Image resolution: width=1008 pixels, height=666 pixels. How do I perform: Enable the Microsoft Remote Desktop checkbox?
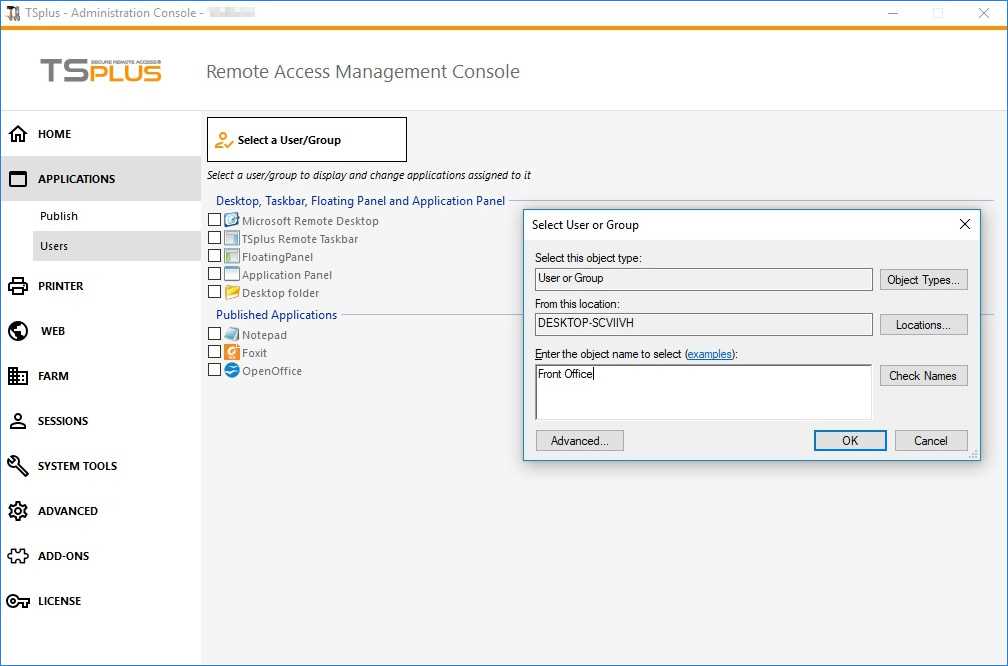point(214,220)
